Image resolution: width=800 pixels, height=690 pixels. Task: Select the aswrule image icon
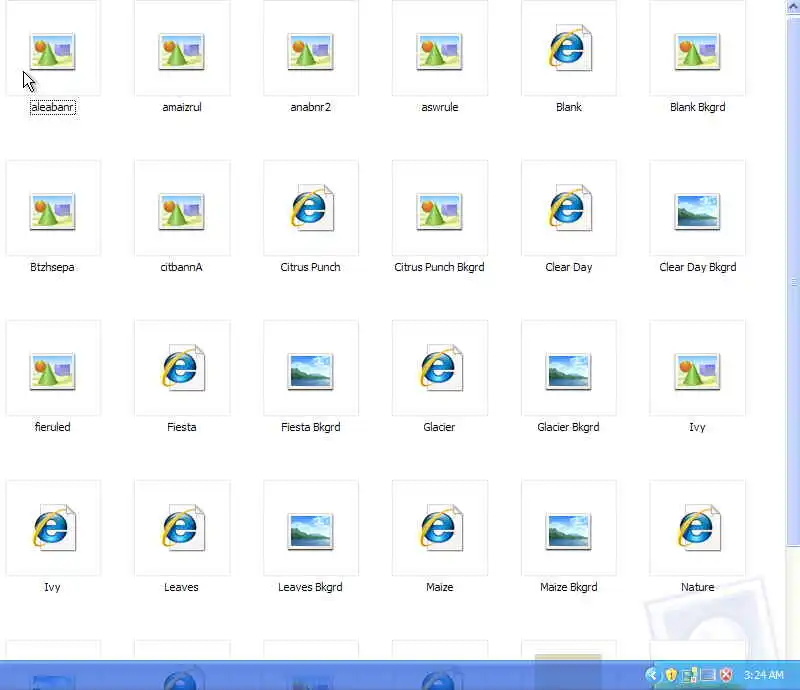point(439,51)
